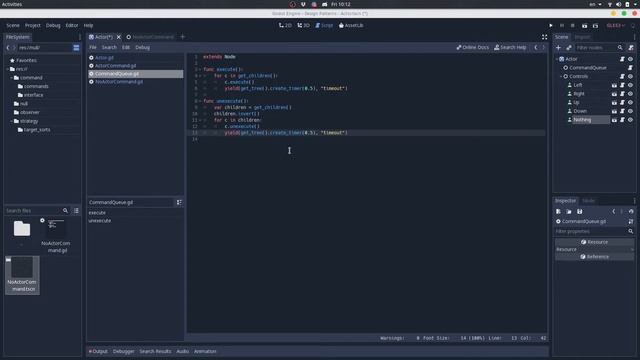Open the AssetLib workspace
The height and width of the screenshot is (360, 640).
pos(351,25)
